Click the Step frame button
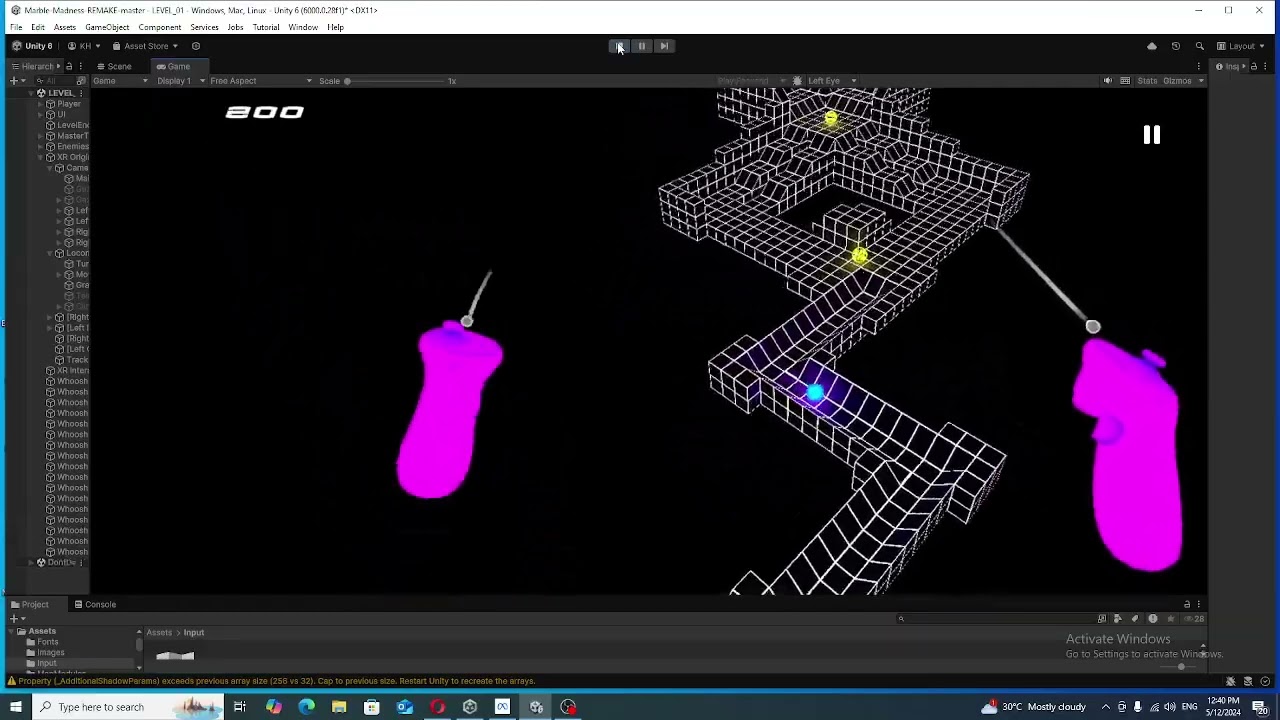 (x=663, y=46)
